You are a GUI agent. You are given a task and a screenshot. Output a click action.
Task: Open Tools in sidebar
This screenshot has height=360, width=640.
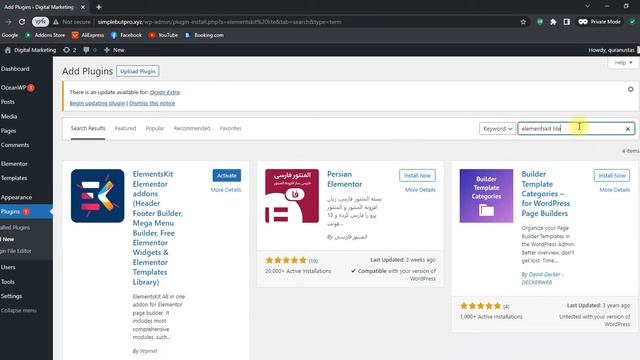pos(8,282)
